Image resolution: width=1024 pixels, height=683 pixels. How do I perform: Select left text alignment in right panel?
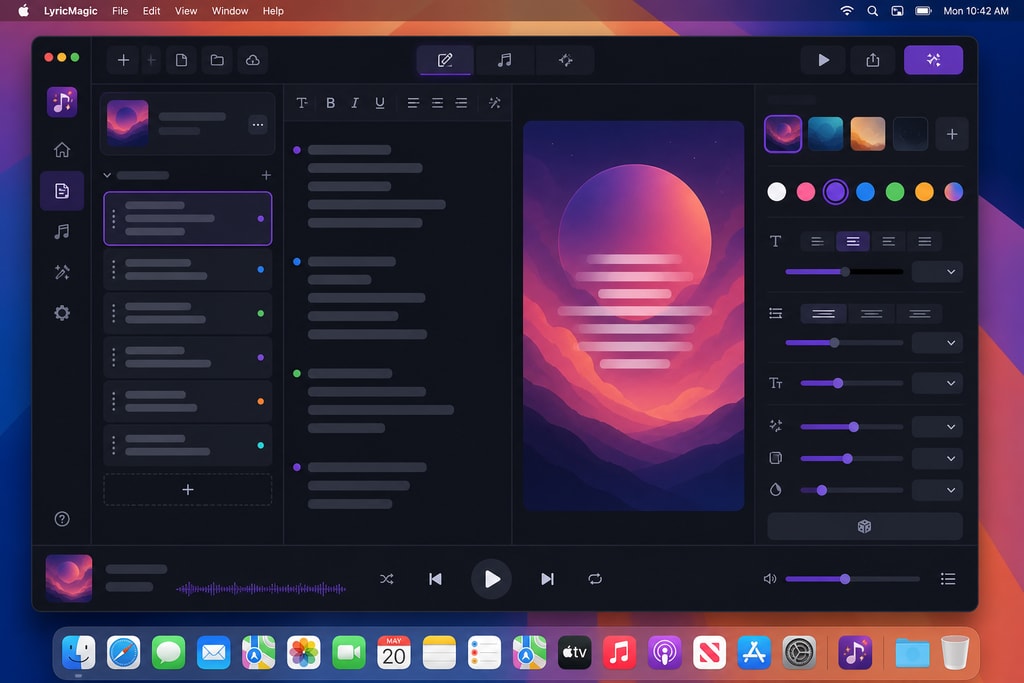[x=817, y=242]
